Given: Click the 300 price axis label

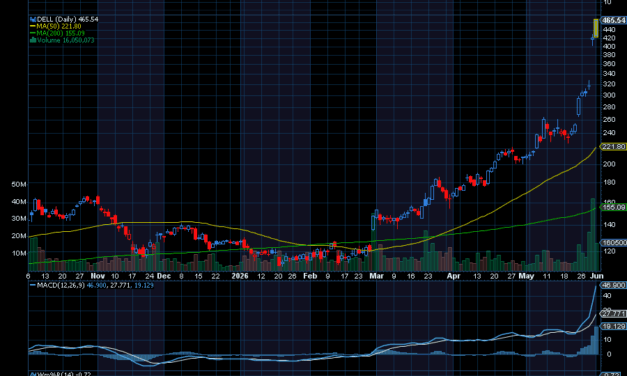Looking at the screenshot, I should click(x=609, y=95).
